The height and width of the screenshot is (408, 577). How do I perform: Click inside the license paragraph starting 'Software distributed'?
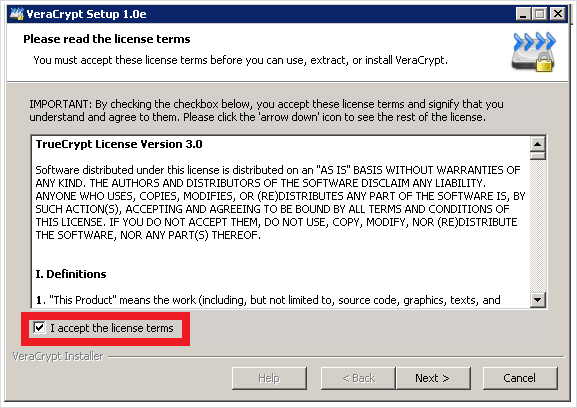click(280, 202)
